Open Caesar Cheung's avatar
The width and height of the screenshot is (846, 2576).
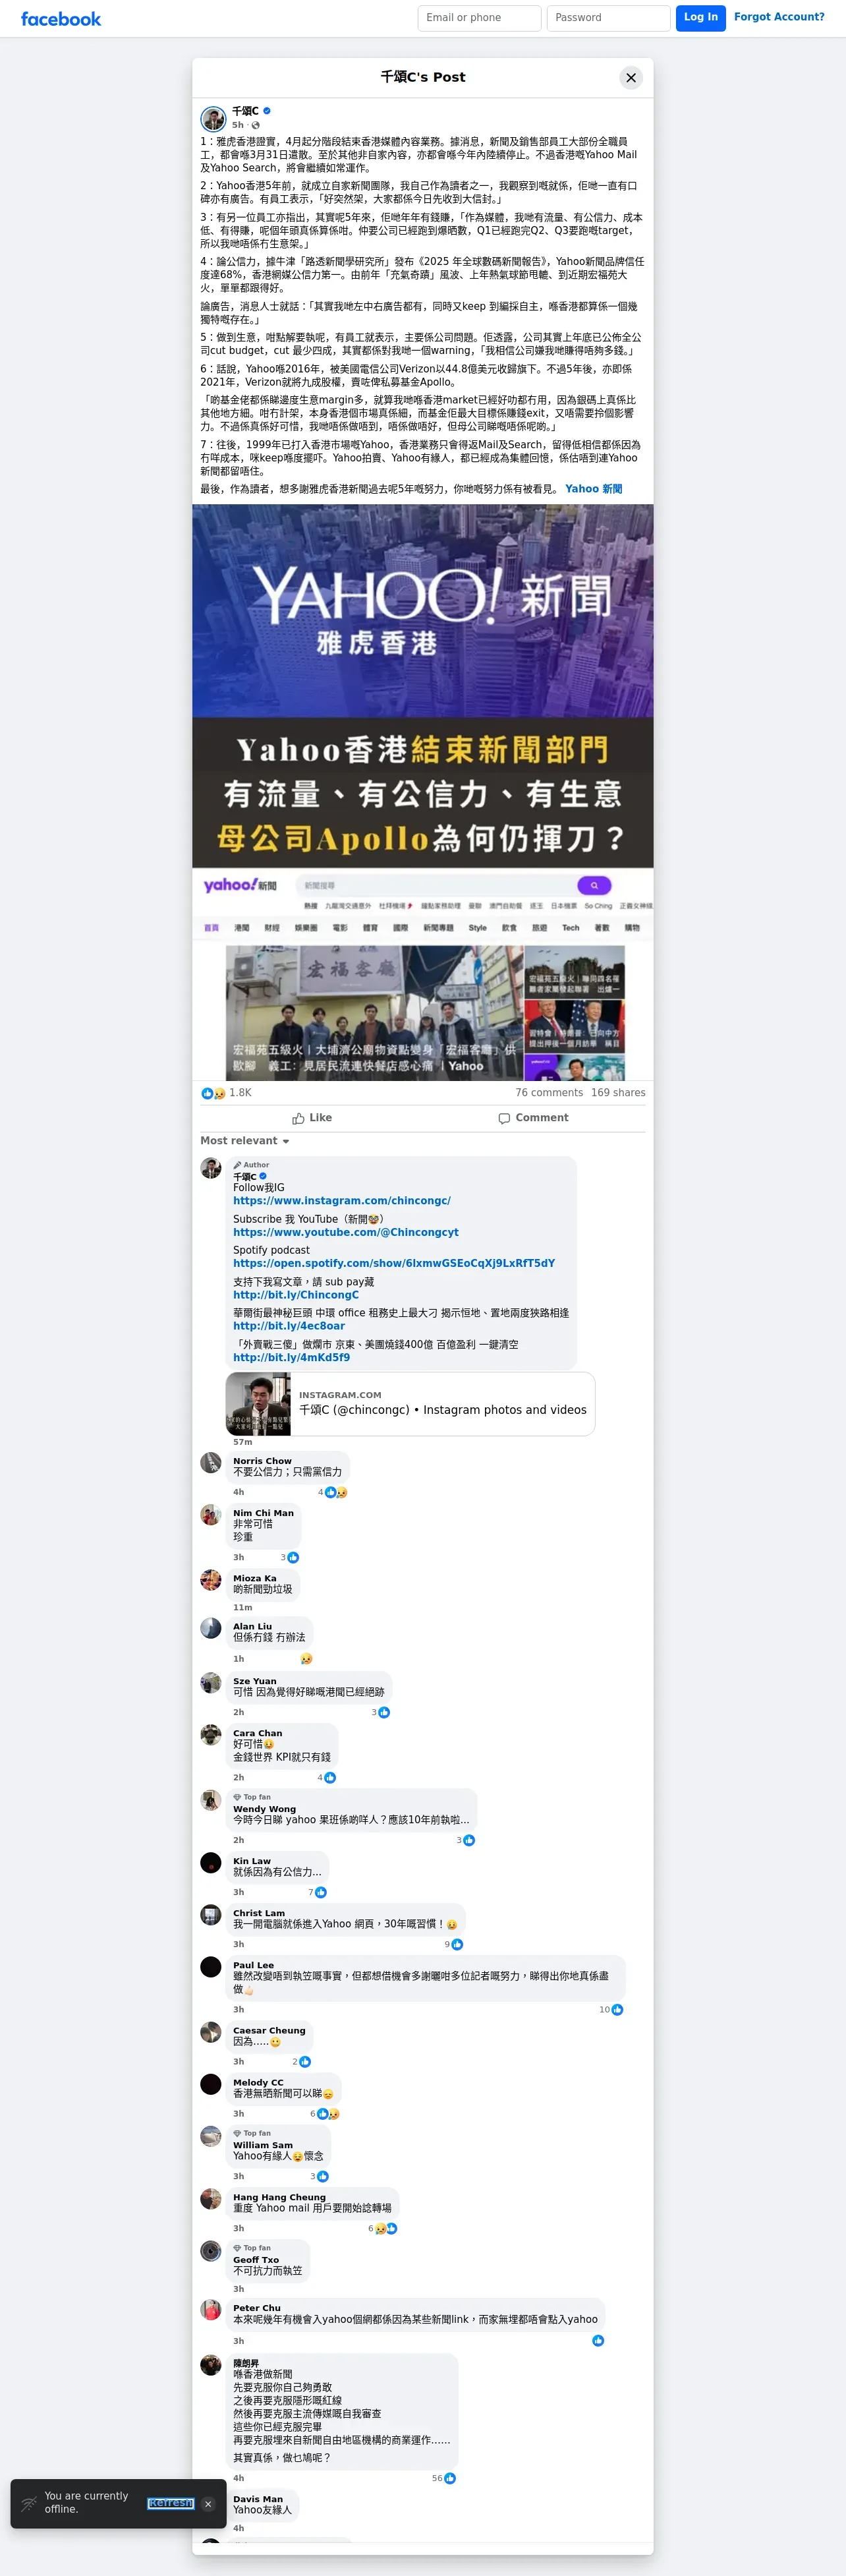(x=211, y=2032)
